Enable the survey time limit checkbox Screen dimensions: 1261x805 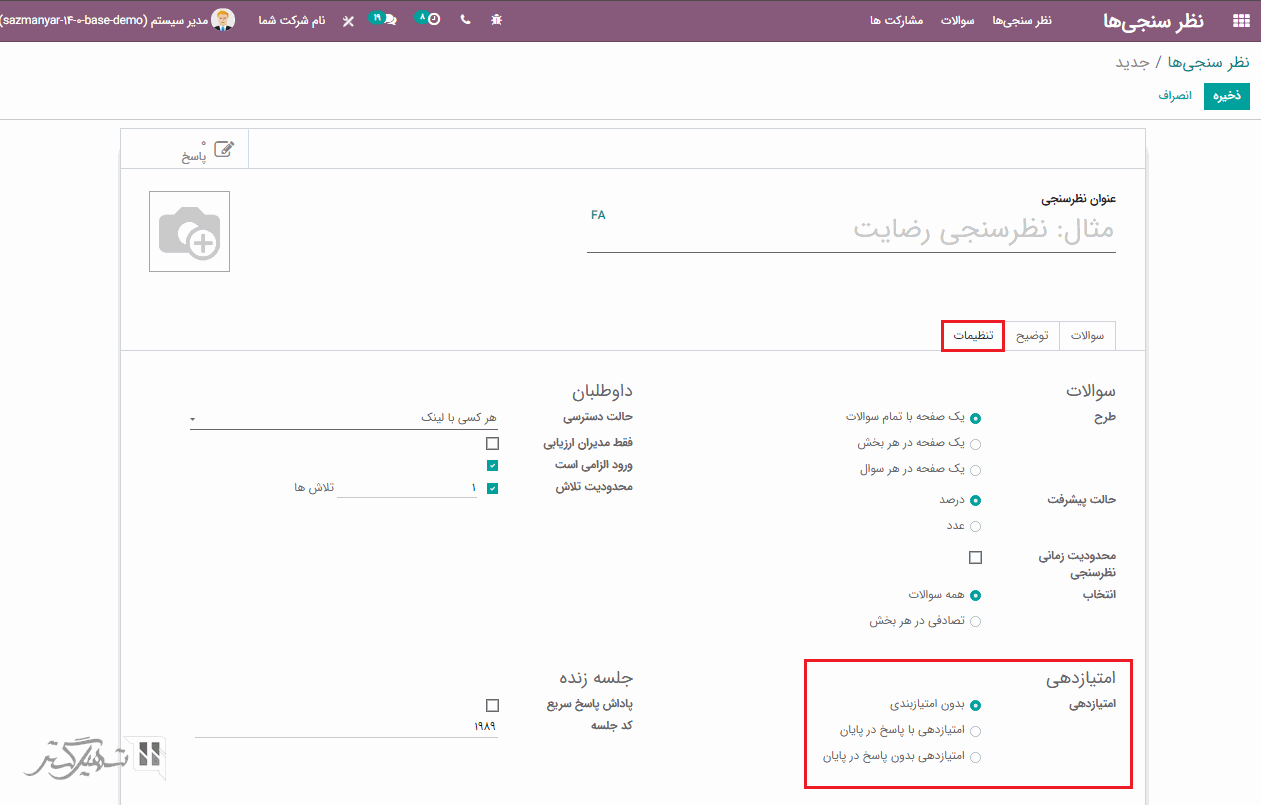click(976, 557)
